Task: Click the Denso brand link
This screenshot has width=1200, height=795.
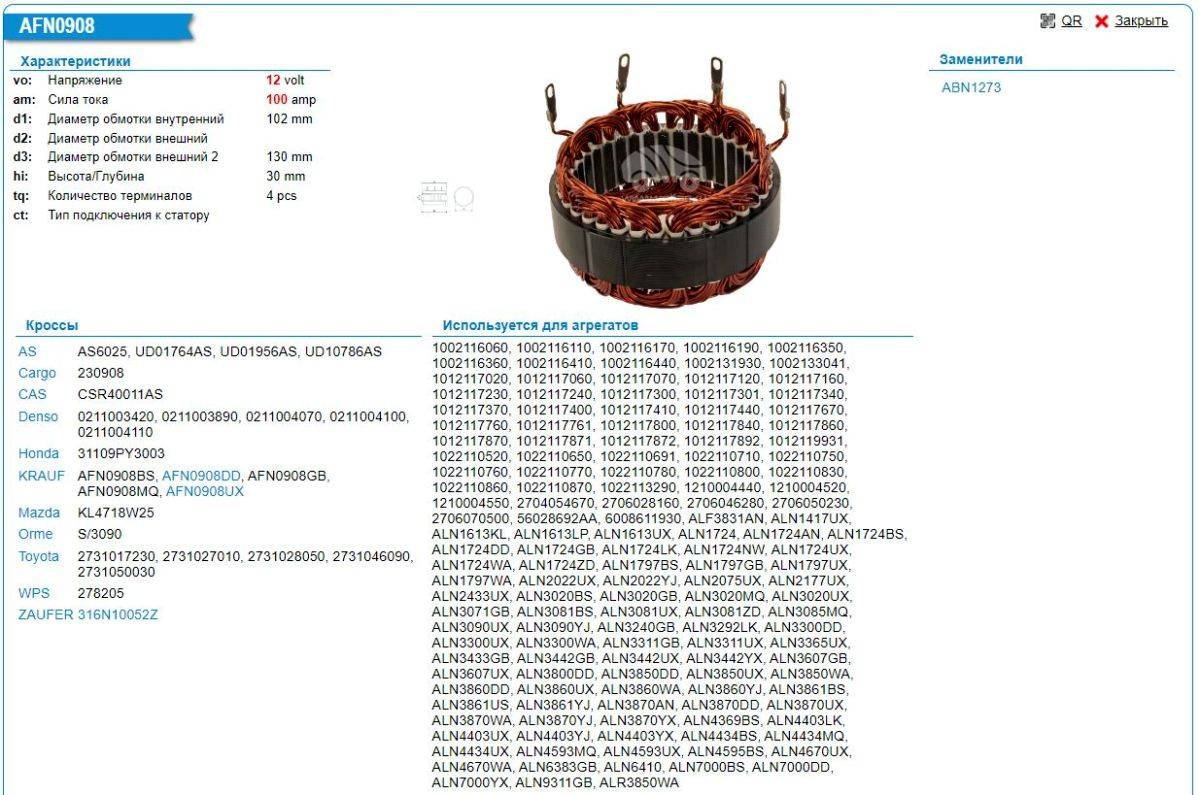Action: (38, 416)
